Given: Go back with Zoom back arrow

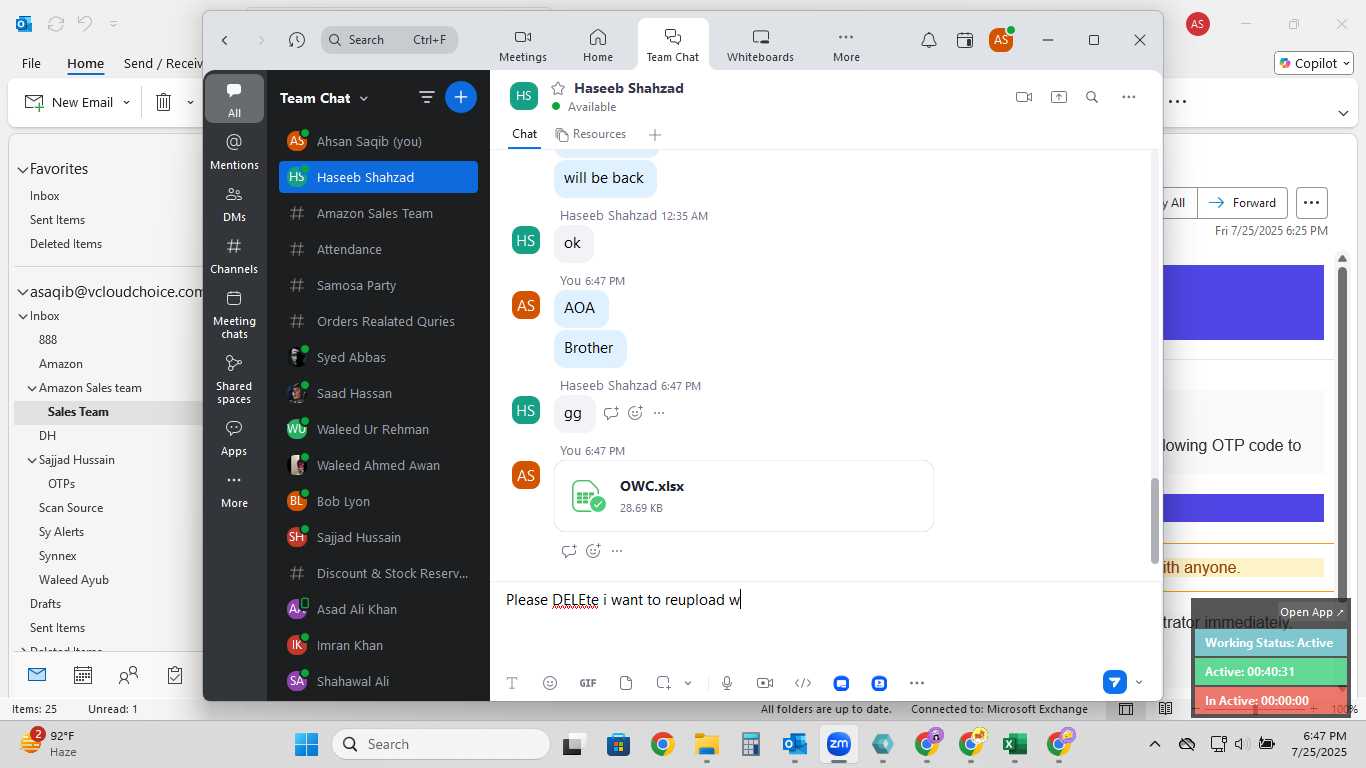Looking at the screenshot, I should [225, 40].
